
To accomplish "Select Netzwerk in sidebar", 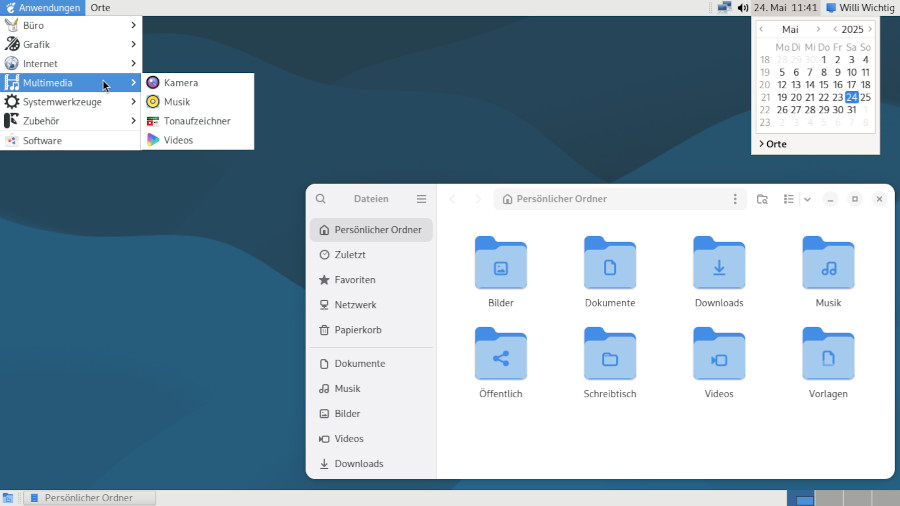I will [x=371, y=305].
